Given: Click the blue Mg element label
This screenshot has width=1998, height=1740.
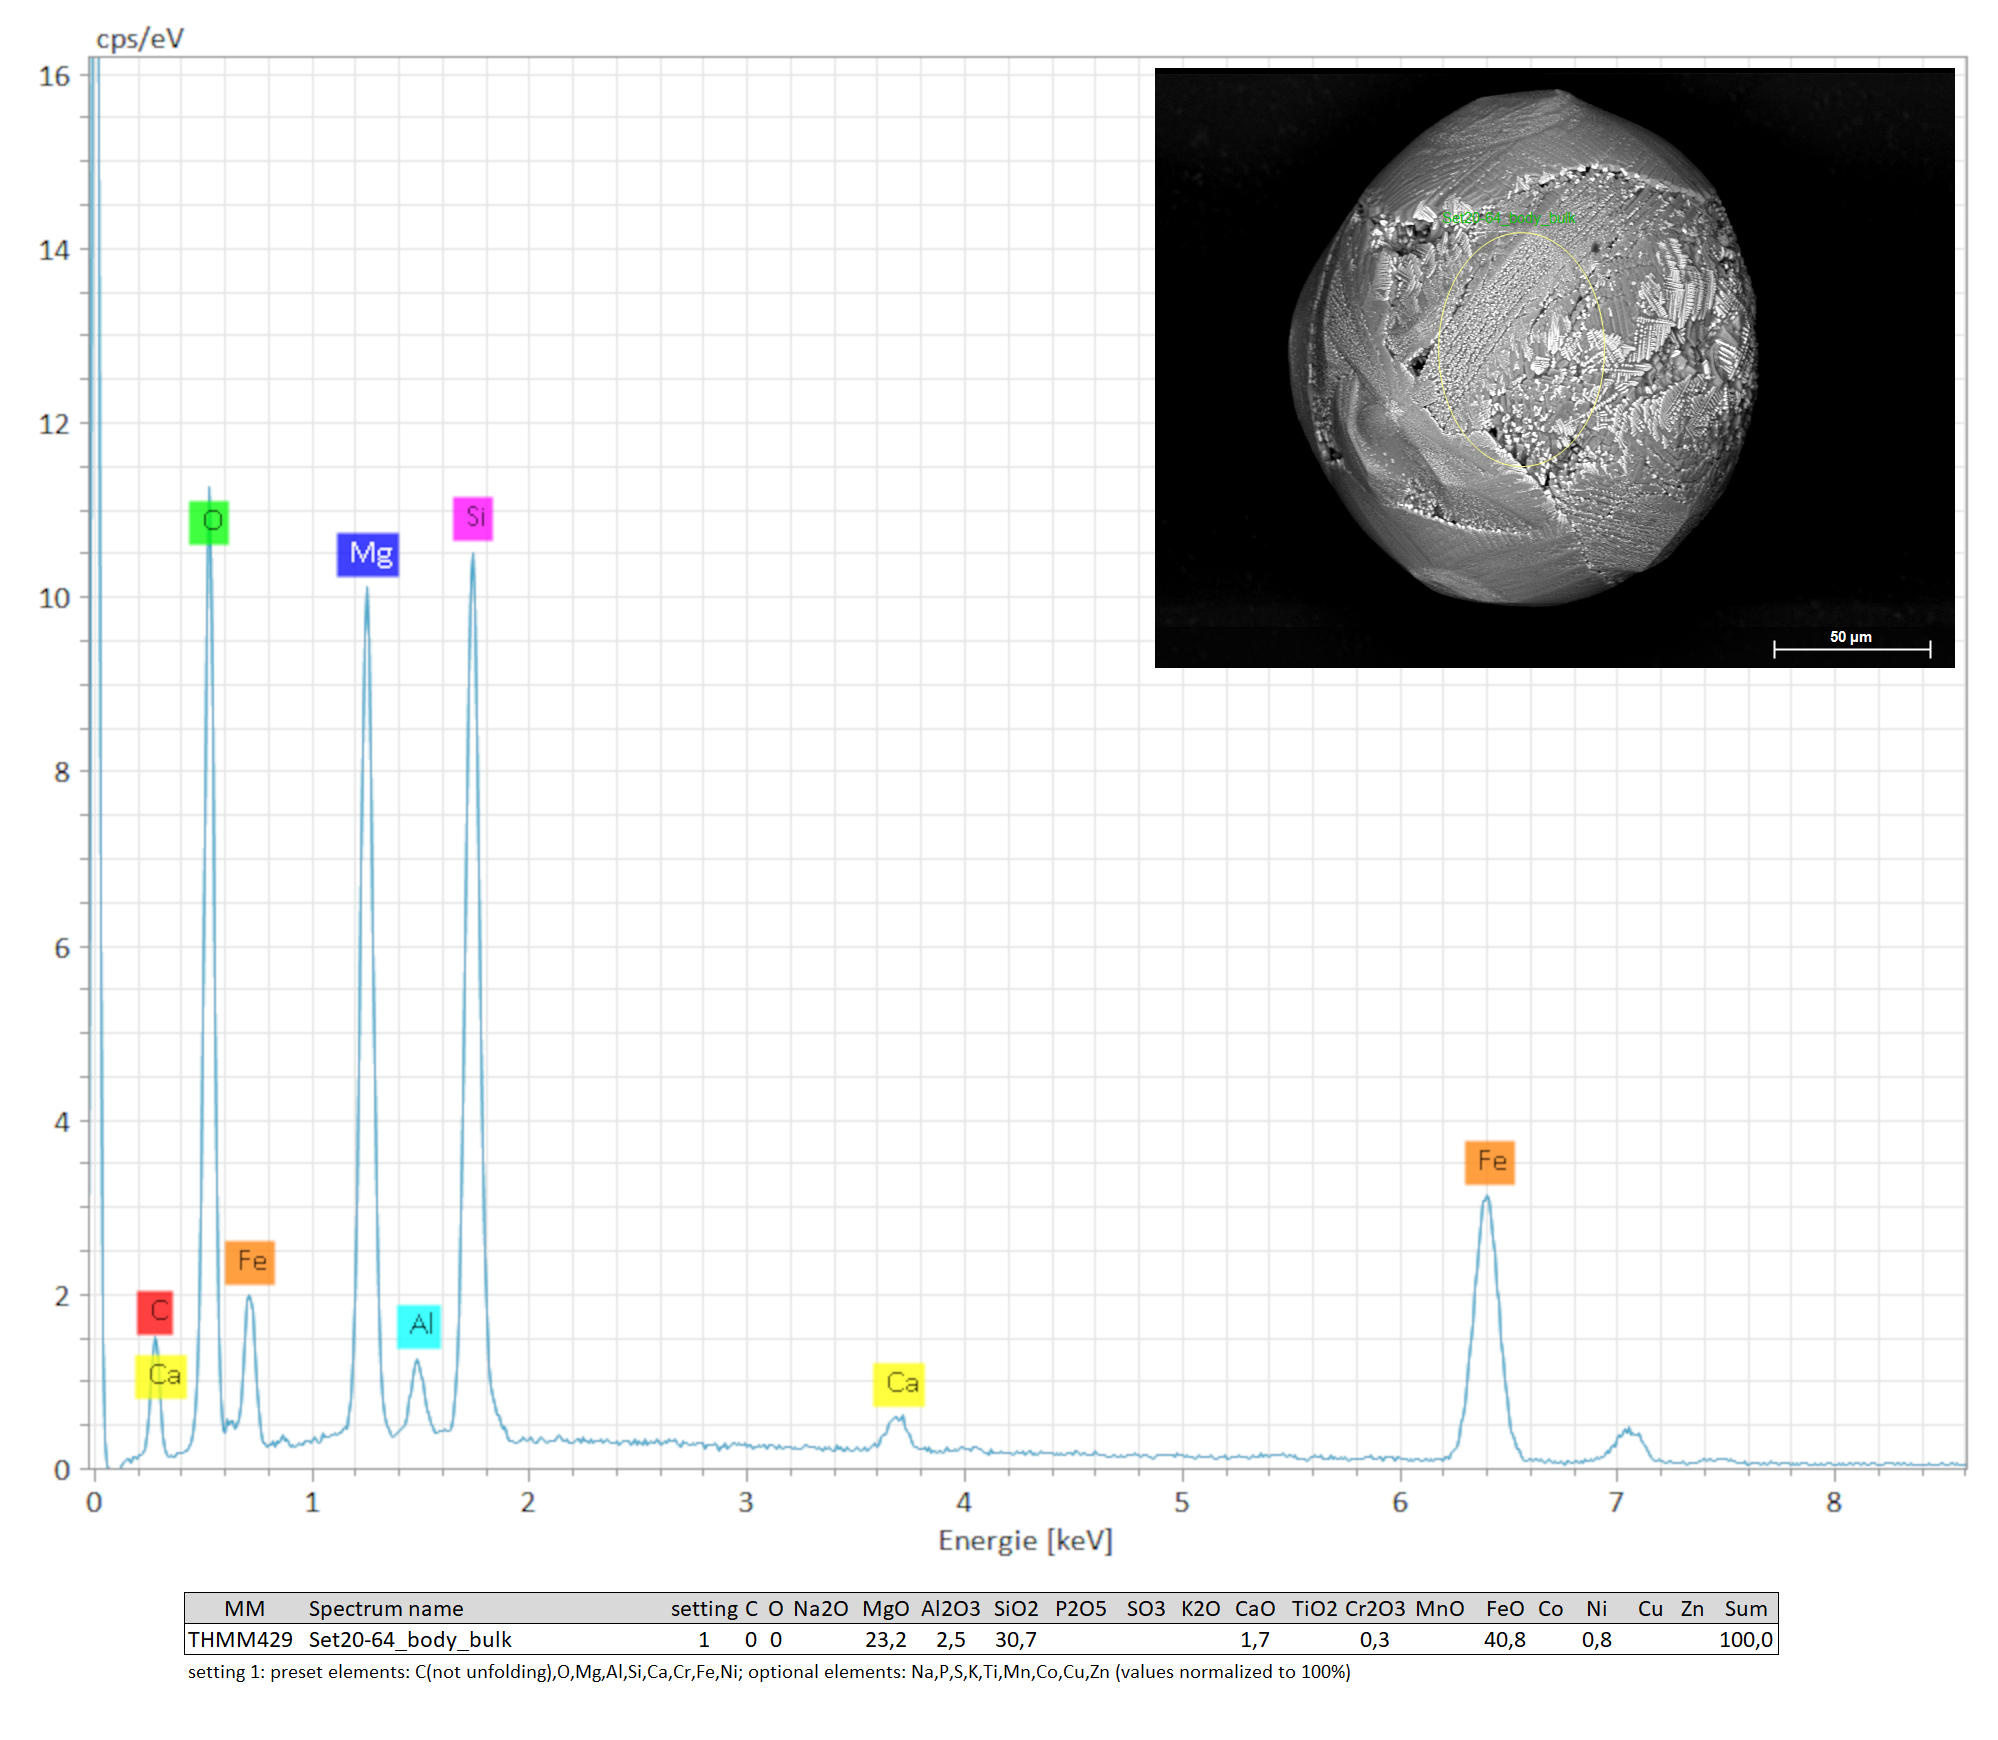Looking at the screenshot, I should pyautogui.click(x=368, y=554).
